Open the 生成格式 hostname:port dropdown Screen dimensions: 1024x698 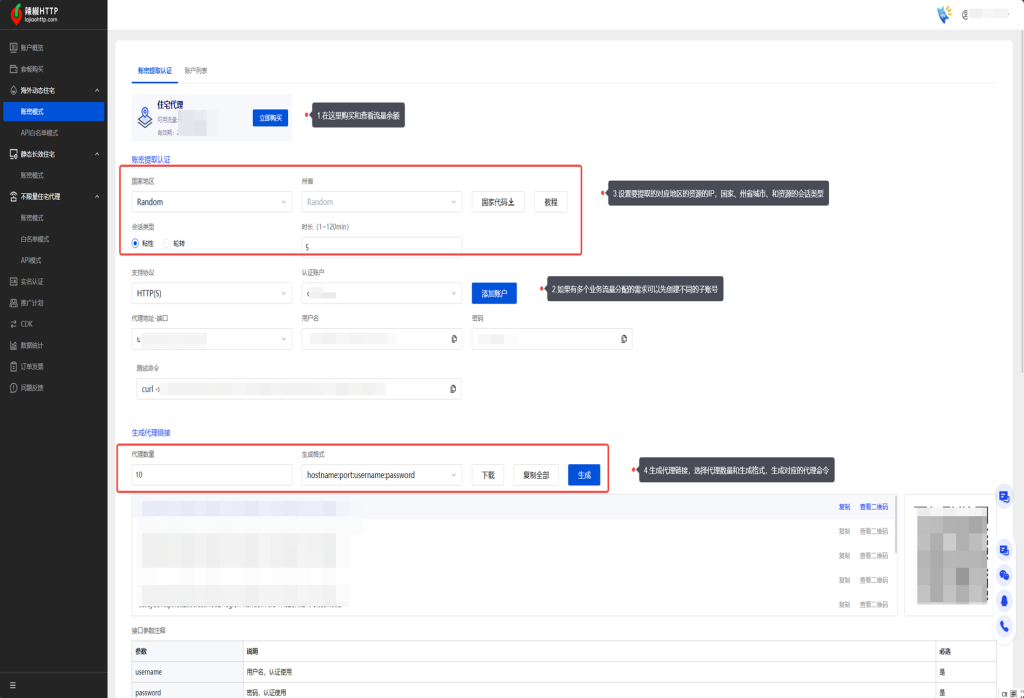click(381, 475)
